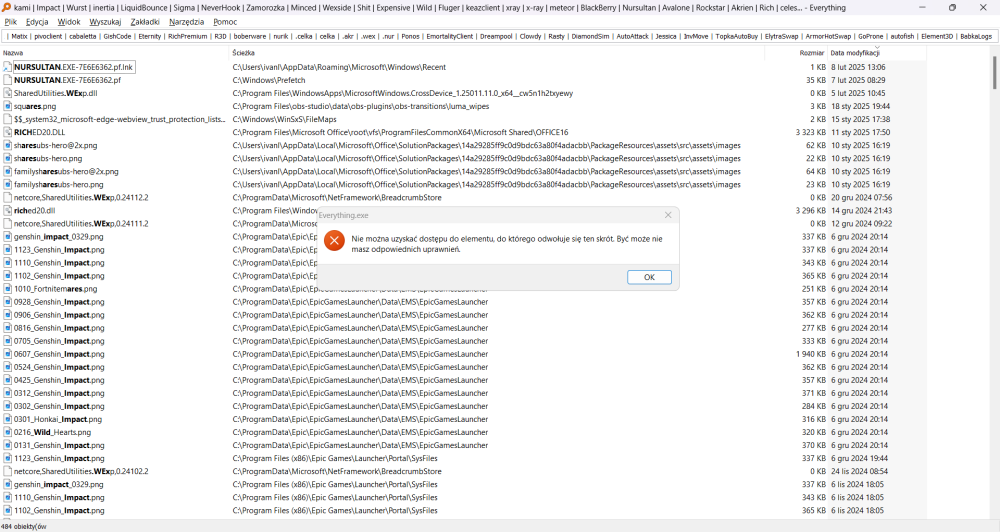Select the file icon of NURSULTAN.EXE-7E6E6362.pf.lnk
This screenshot has height=532, width=1000.
pos(8,67)
